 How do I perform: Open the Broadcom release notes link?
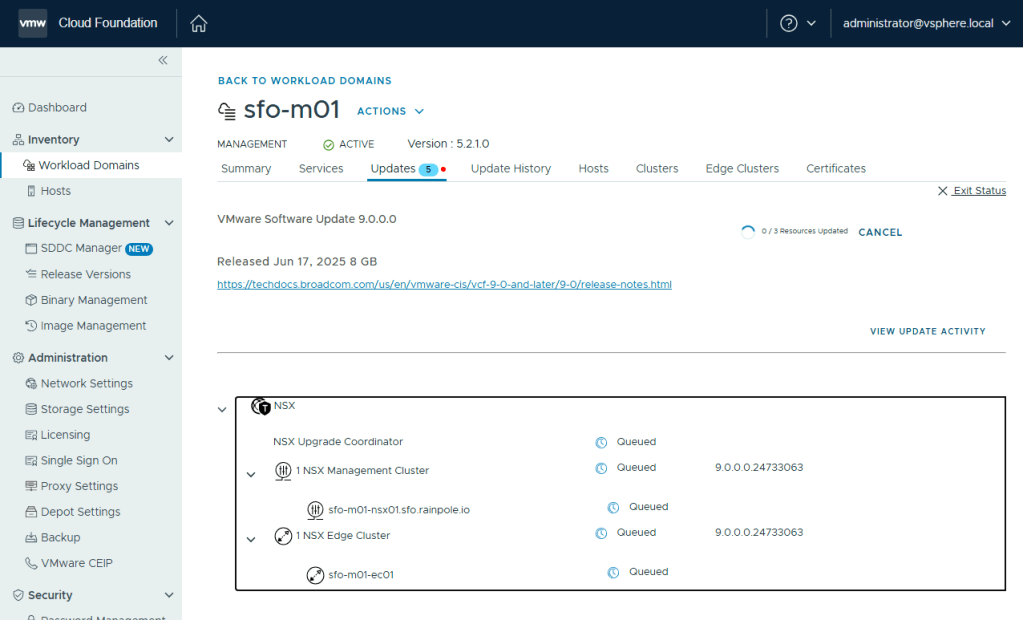tap(444, 285)
